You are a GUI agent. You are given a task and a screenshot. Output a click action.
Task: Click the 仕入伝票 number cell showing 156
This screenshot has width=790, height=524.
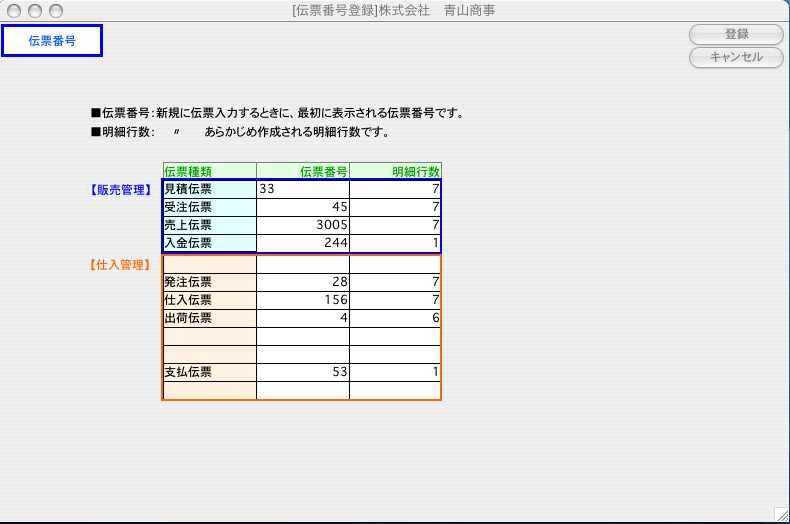click(x=303, y=300)
